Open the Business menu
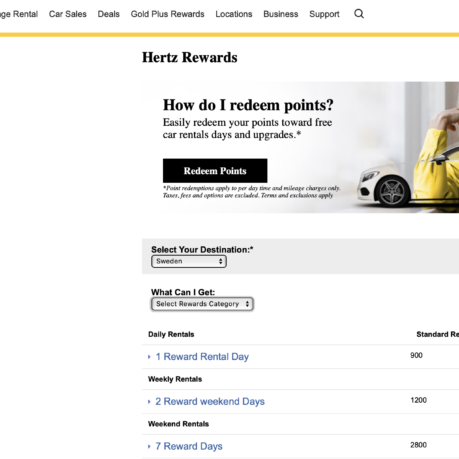This screenshot has height=459, width=459. coord(281,14)
